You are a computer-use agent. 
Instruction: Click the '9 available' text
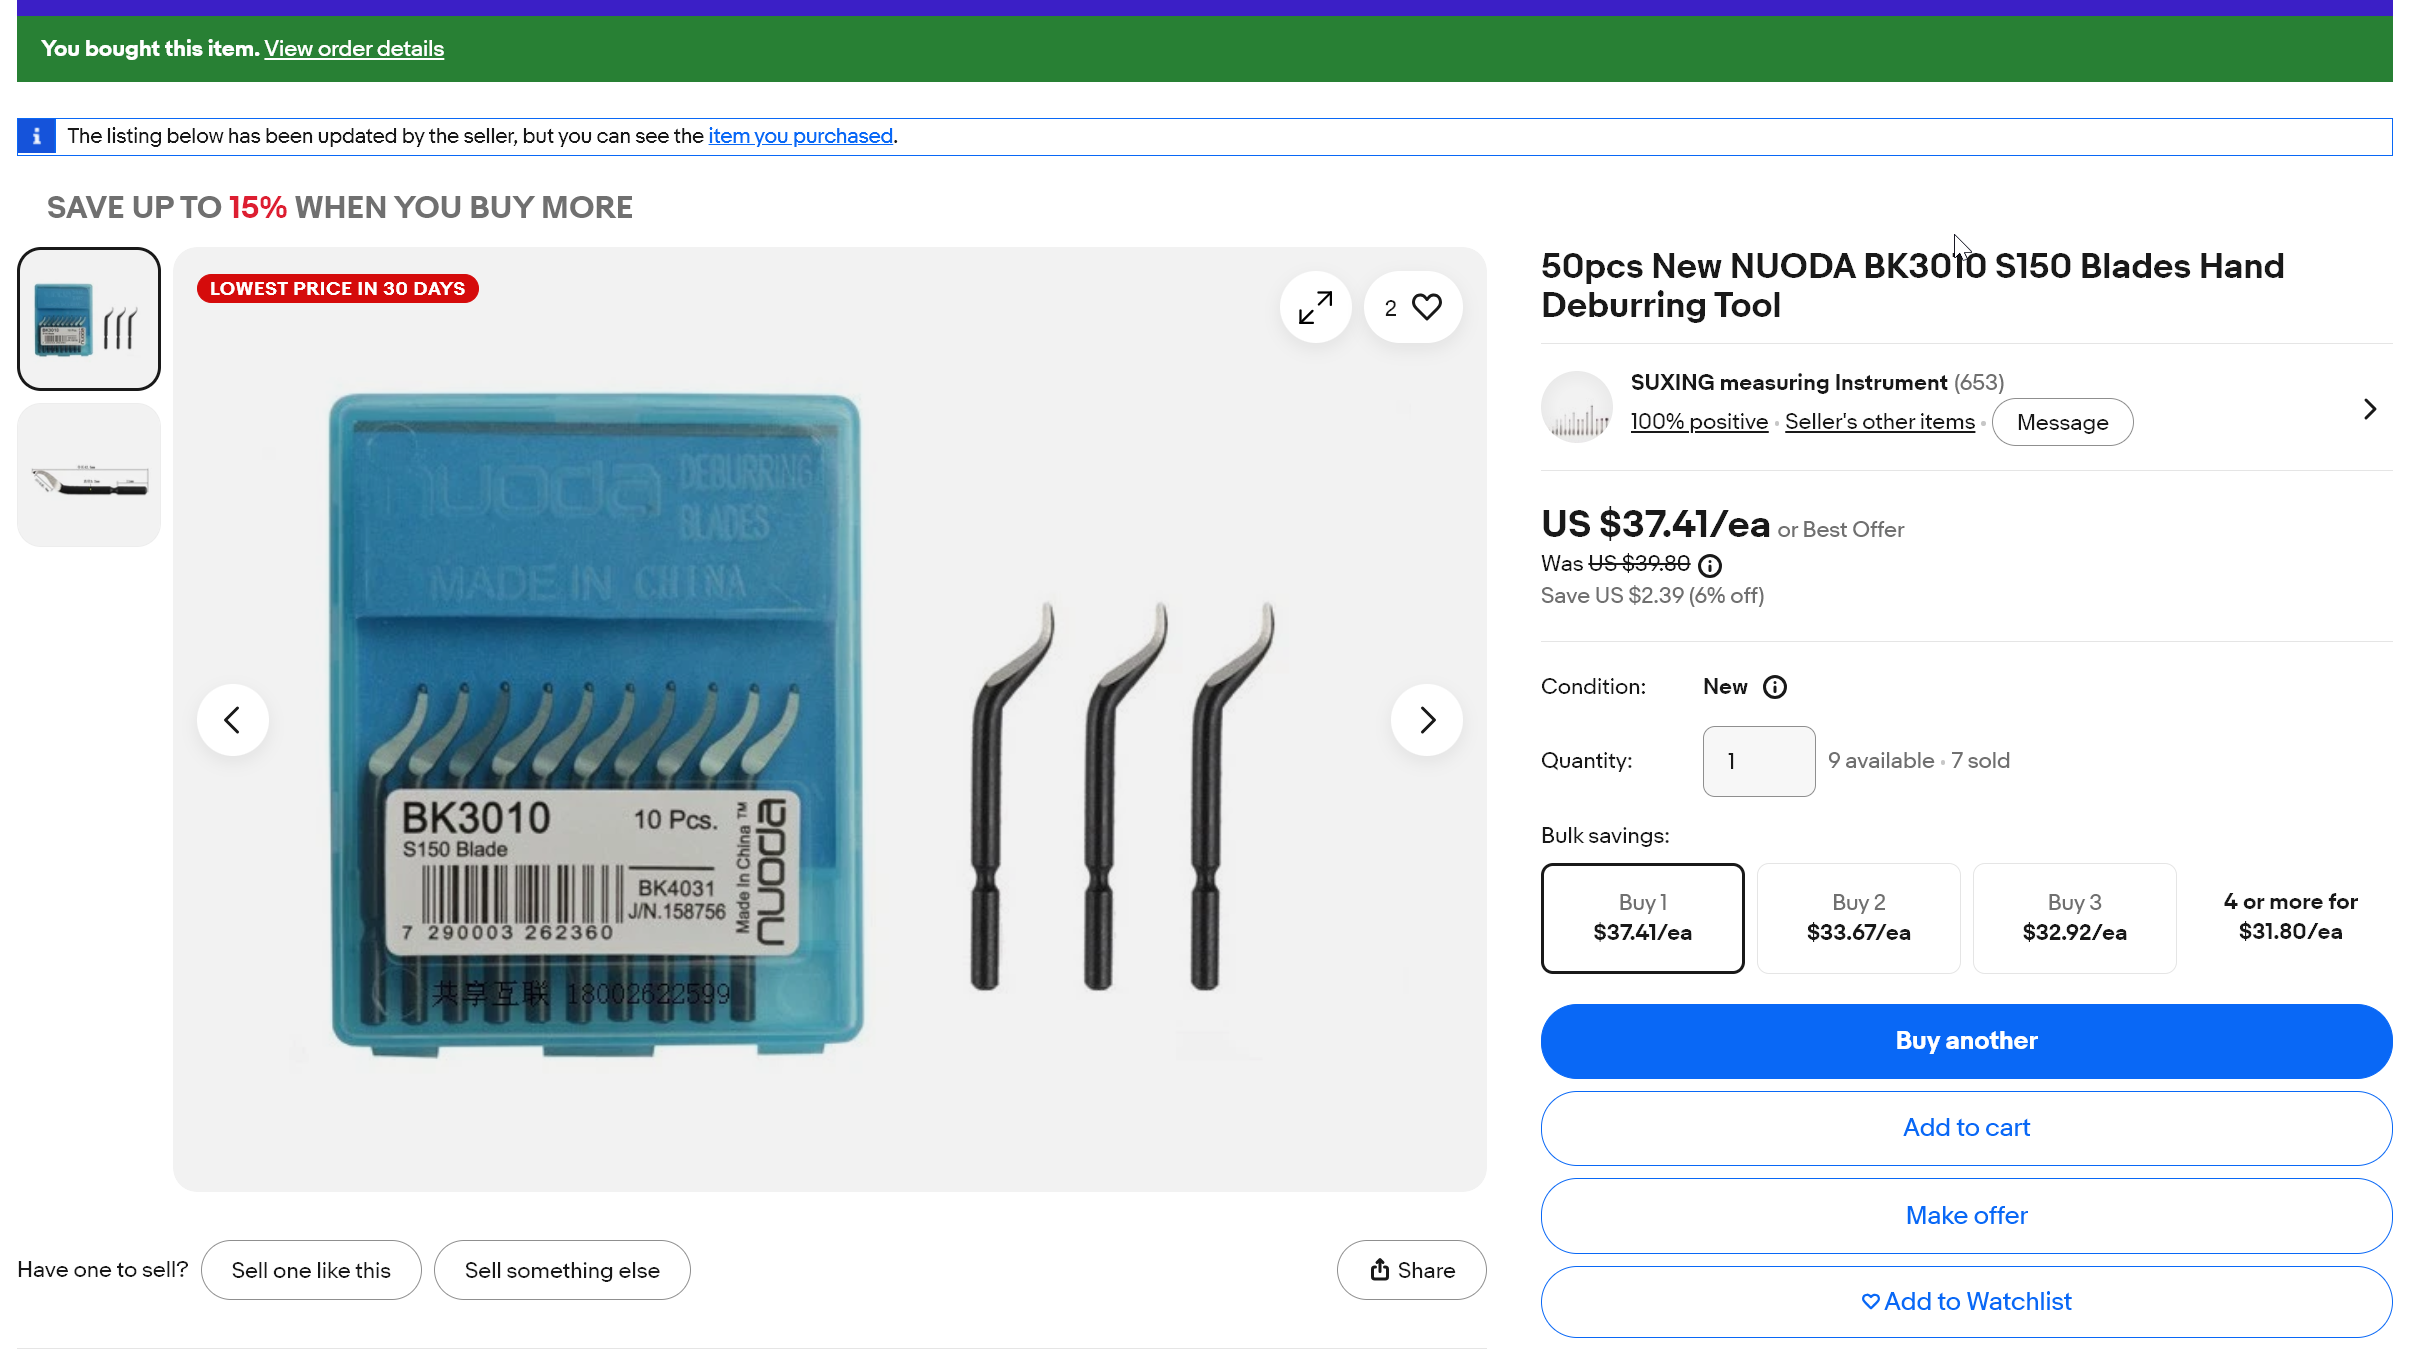[x=1881, y=761]
